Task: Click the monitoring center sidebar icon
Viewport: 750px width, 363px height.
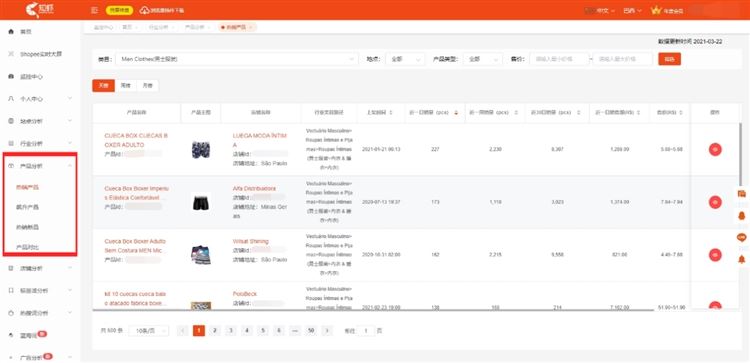Action: pos(11,77)
